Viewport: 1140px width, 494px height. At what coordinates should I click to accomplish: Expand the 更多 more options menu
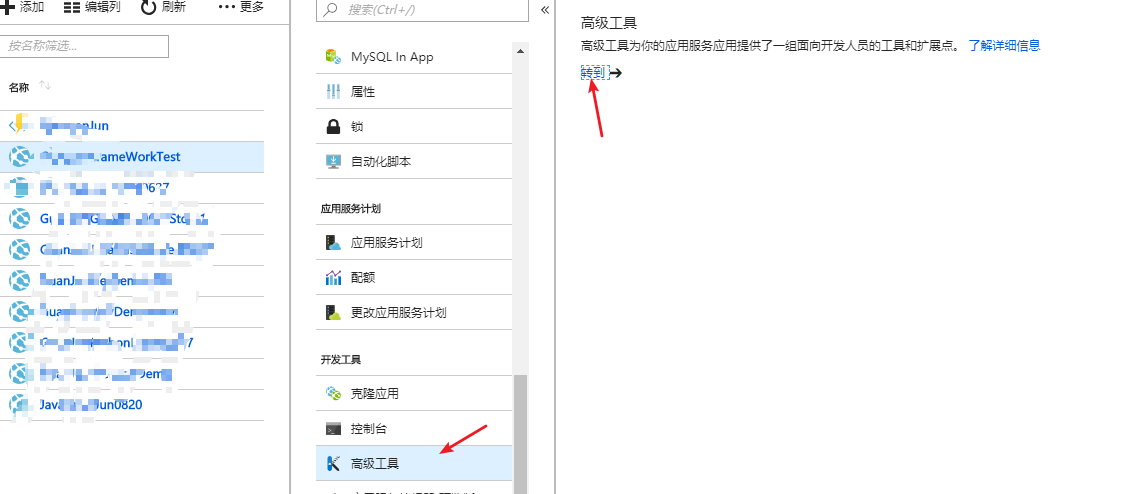pyautogui.click(x=241, y=7)
